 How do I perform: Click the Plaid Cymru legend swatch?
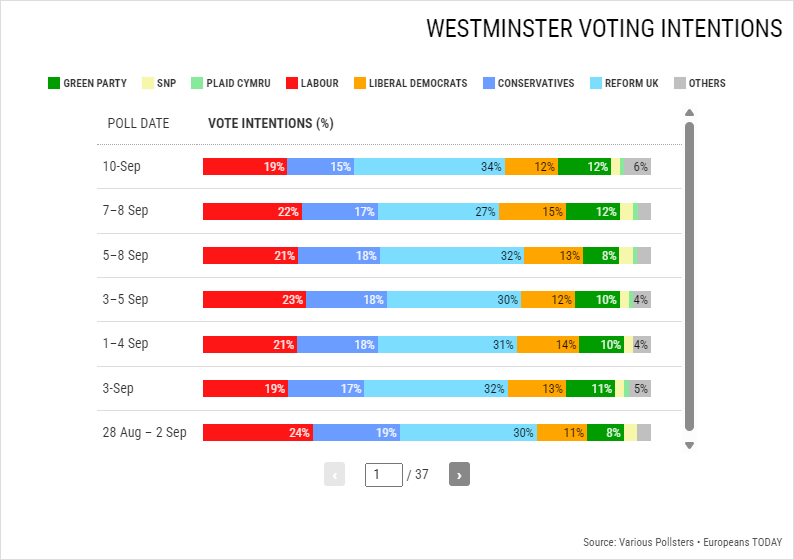[x=197, y=83]
